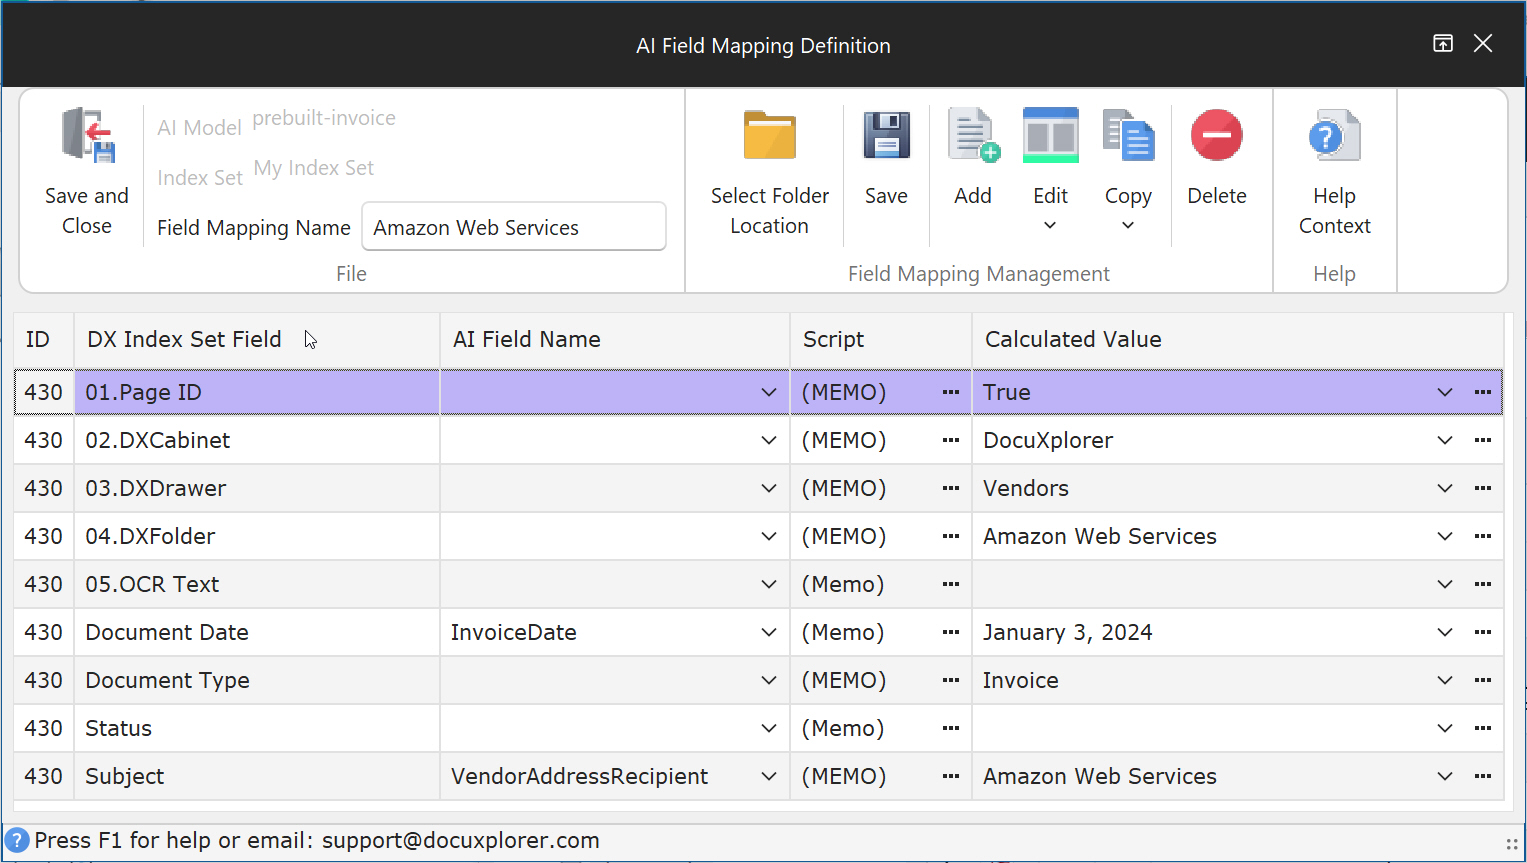Click the Copy icon in toolbar
Viewport: 1527px width, 863px height.
(1128, 136)
